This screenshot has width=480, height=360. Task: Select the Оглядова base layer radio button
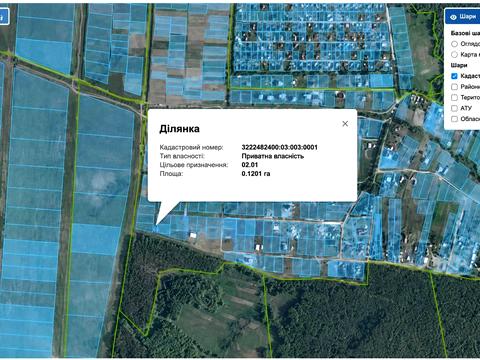coord(454,44)
